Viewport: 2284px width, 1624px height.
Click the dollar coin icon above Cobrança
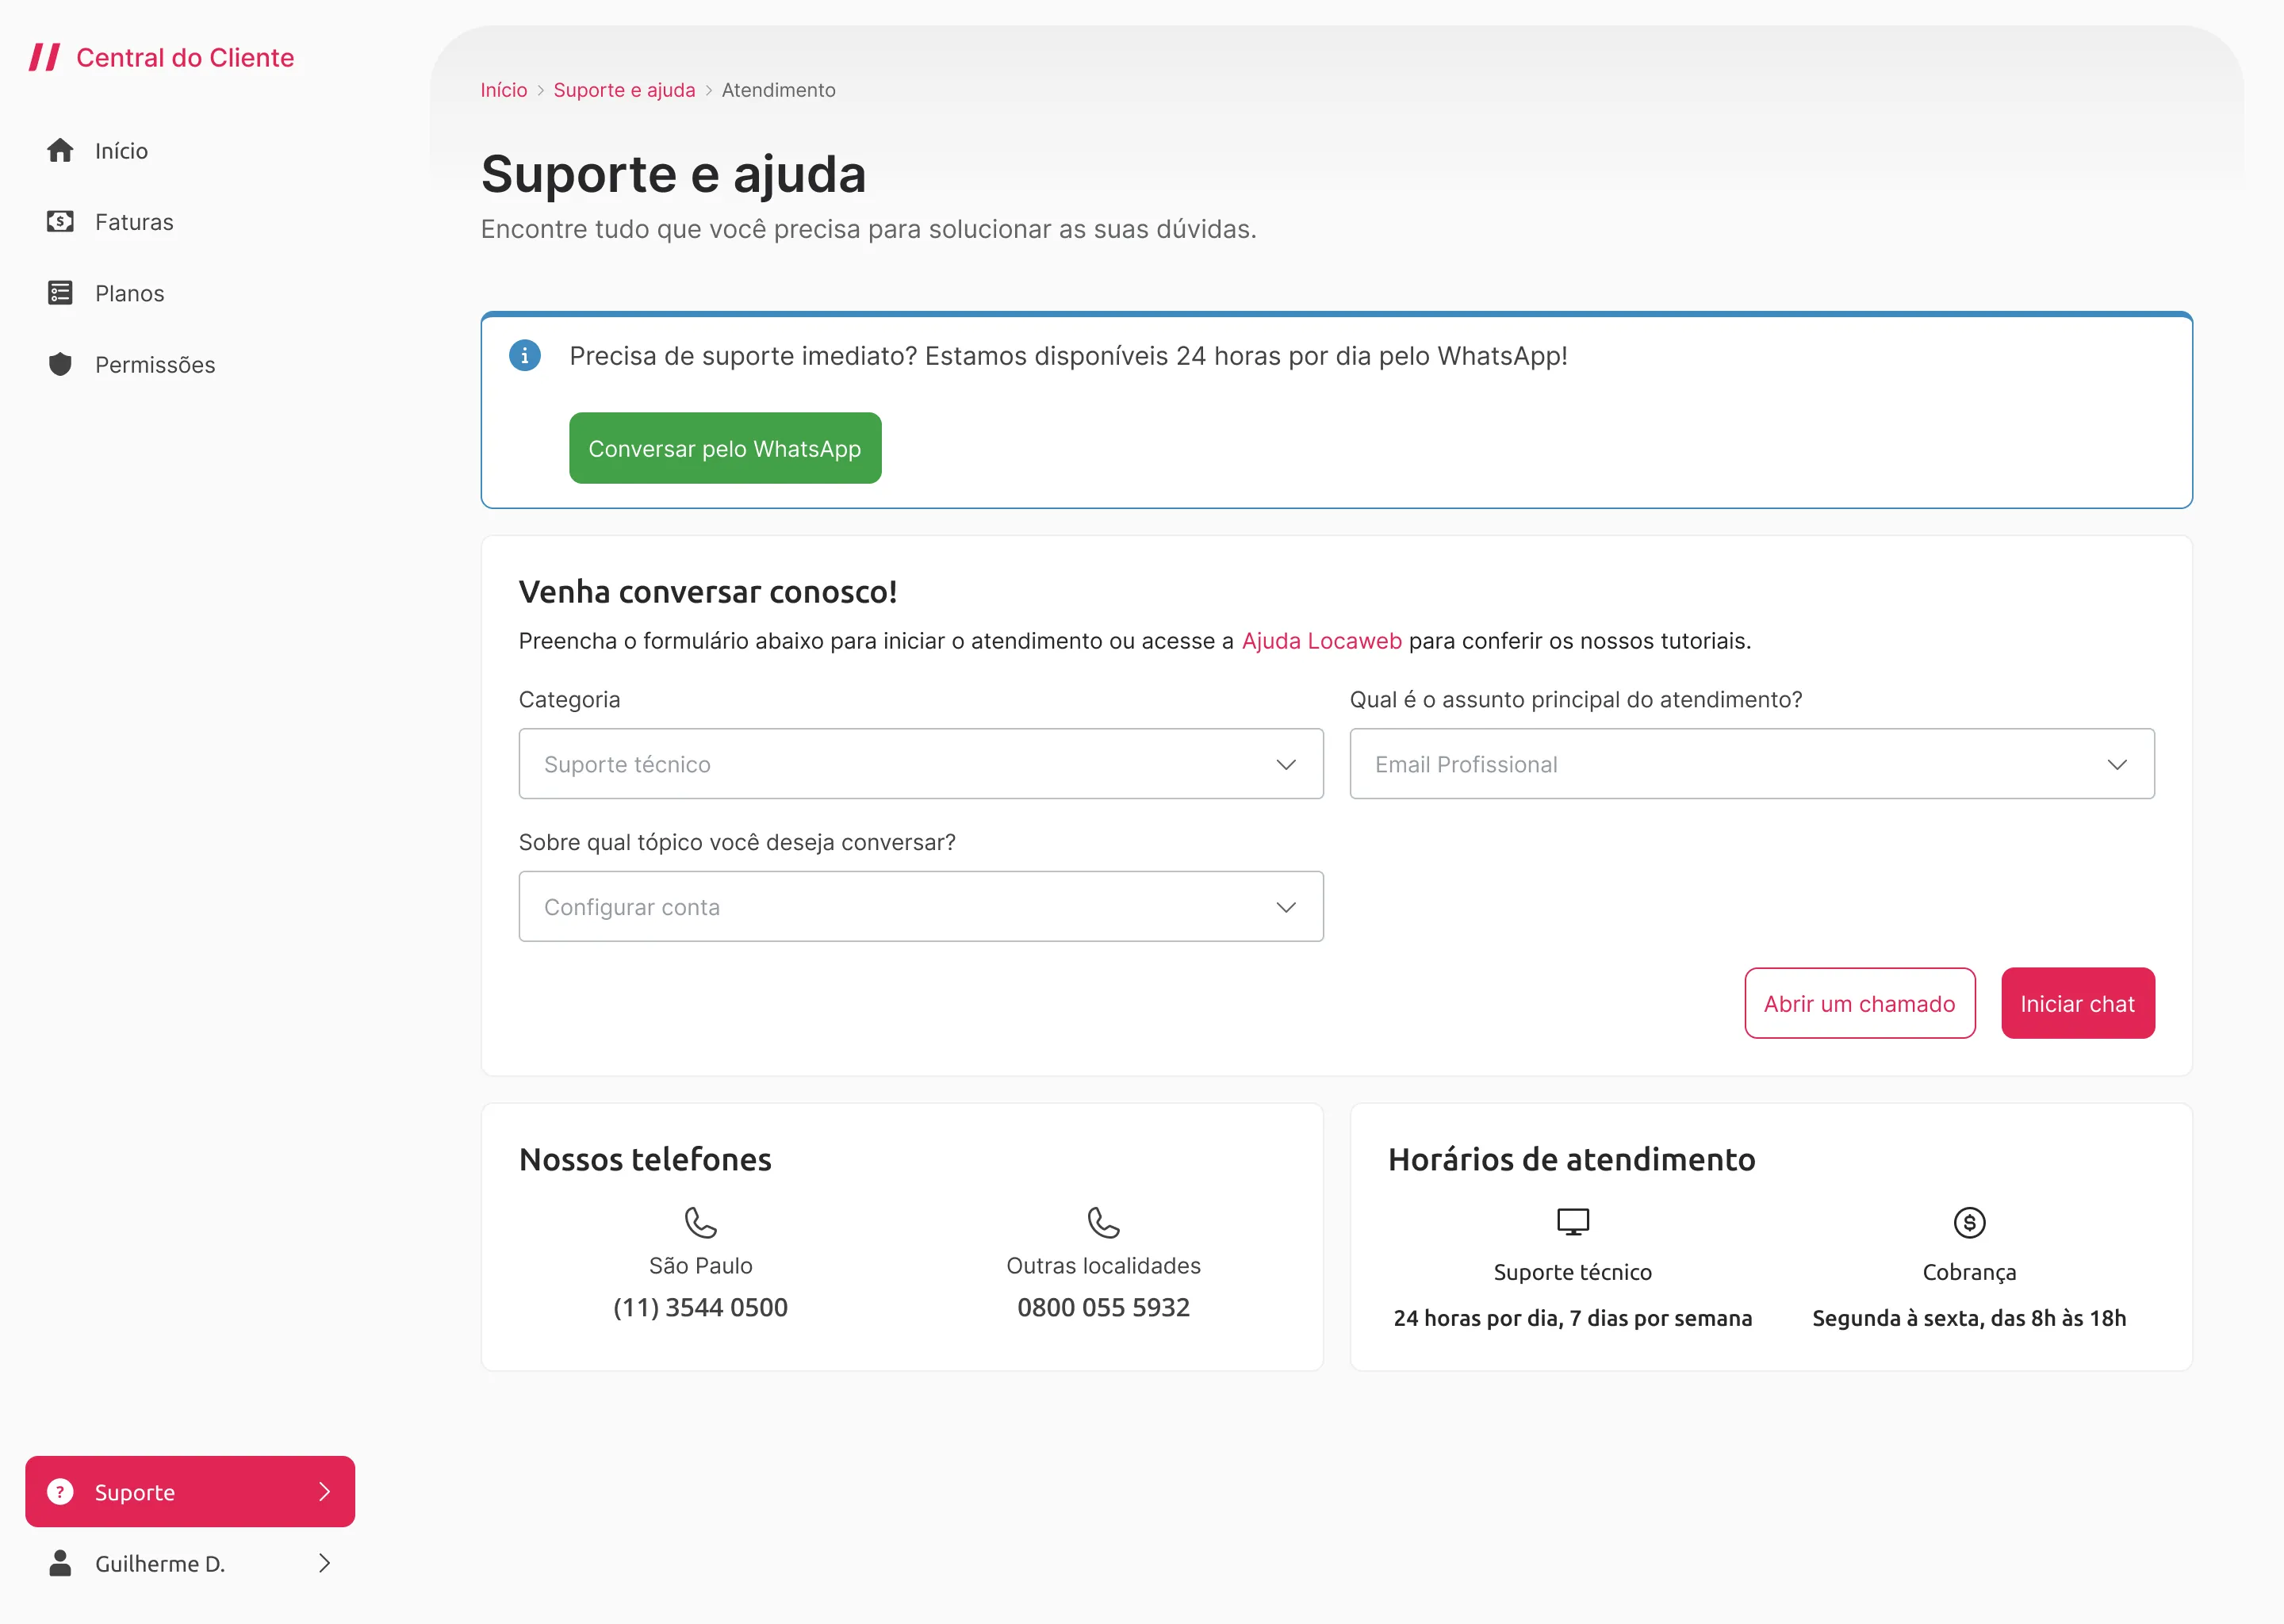pyautogui.click(x=1969, y=1222)
